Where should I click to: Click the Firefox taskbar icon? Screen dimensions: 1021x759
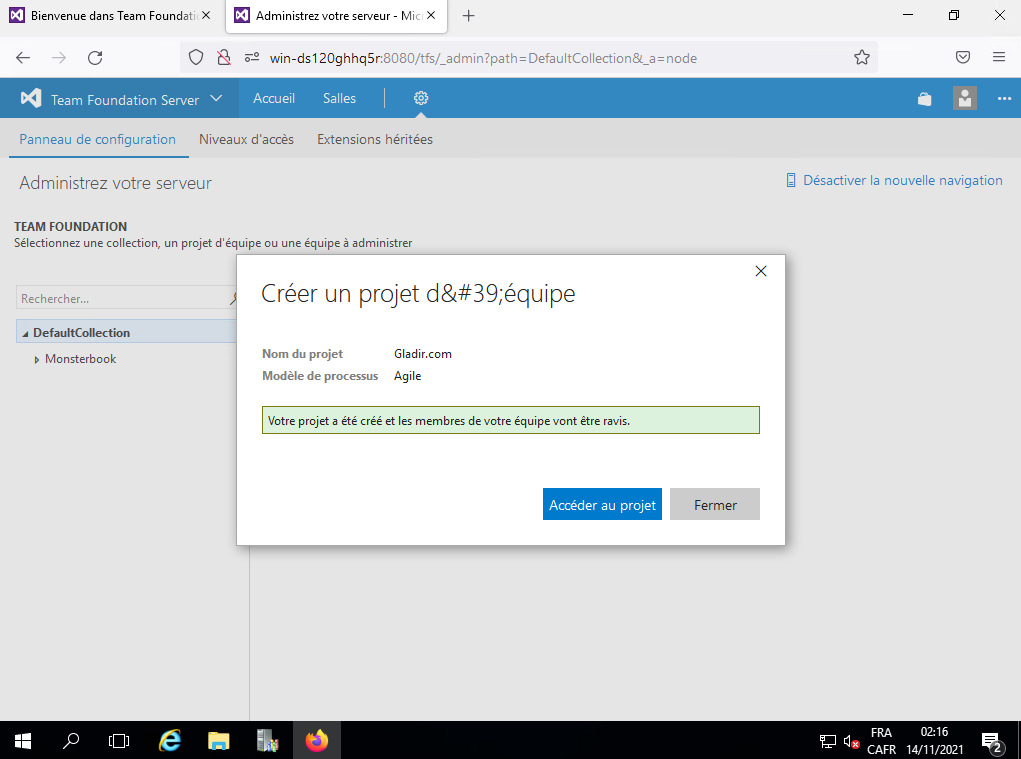click(316, 740)
